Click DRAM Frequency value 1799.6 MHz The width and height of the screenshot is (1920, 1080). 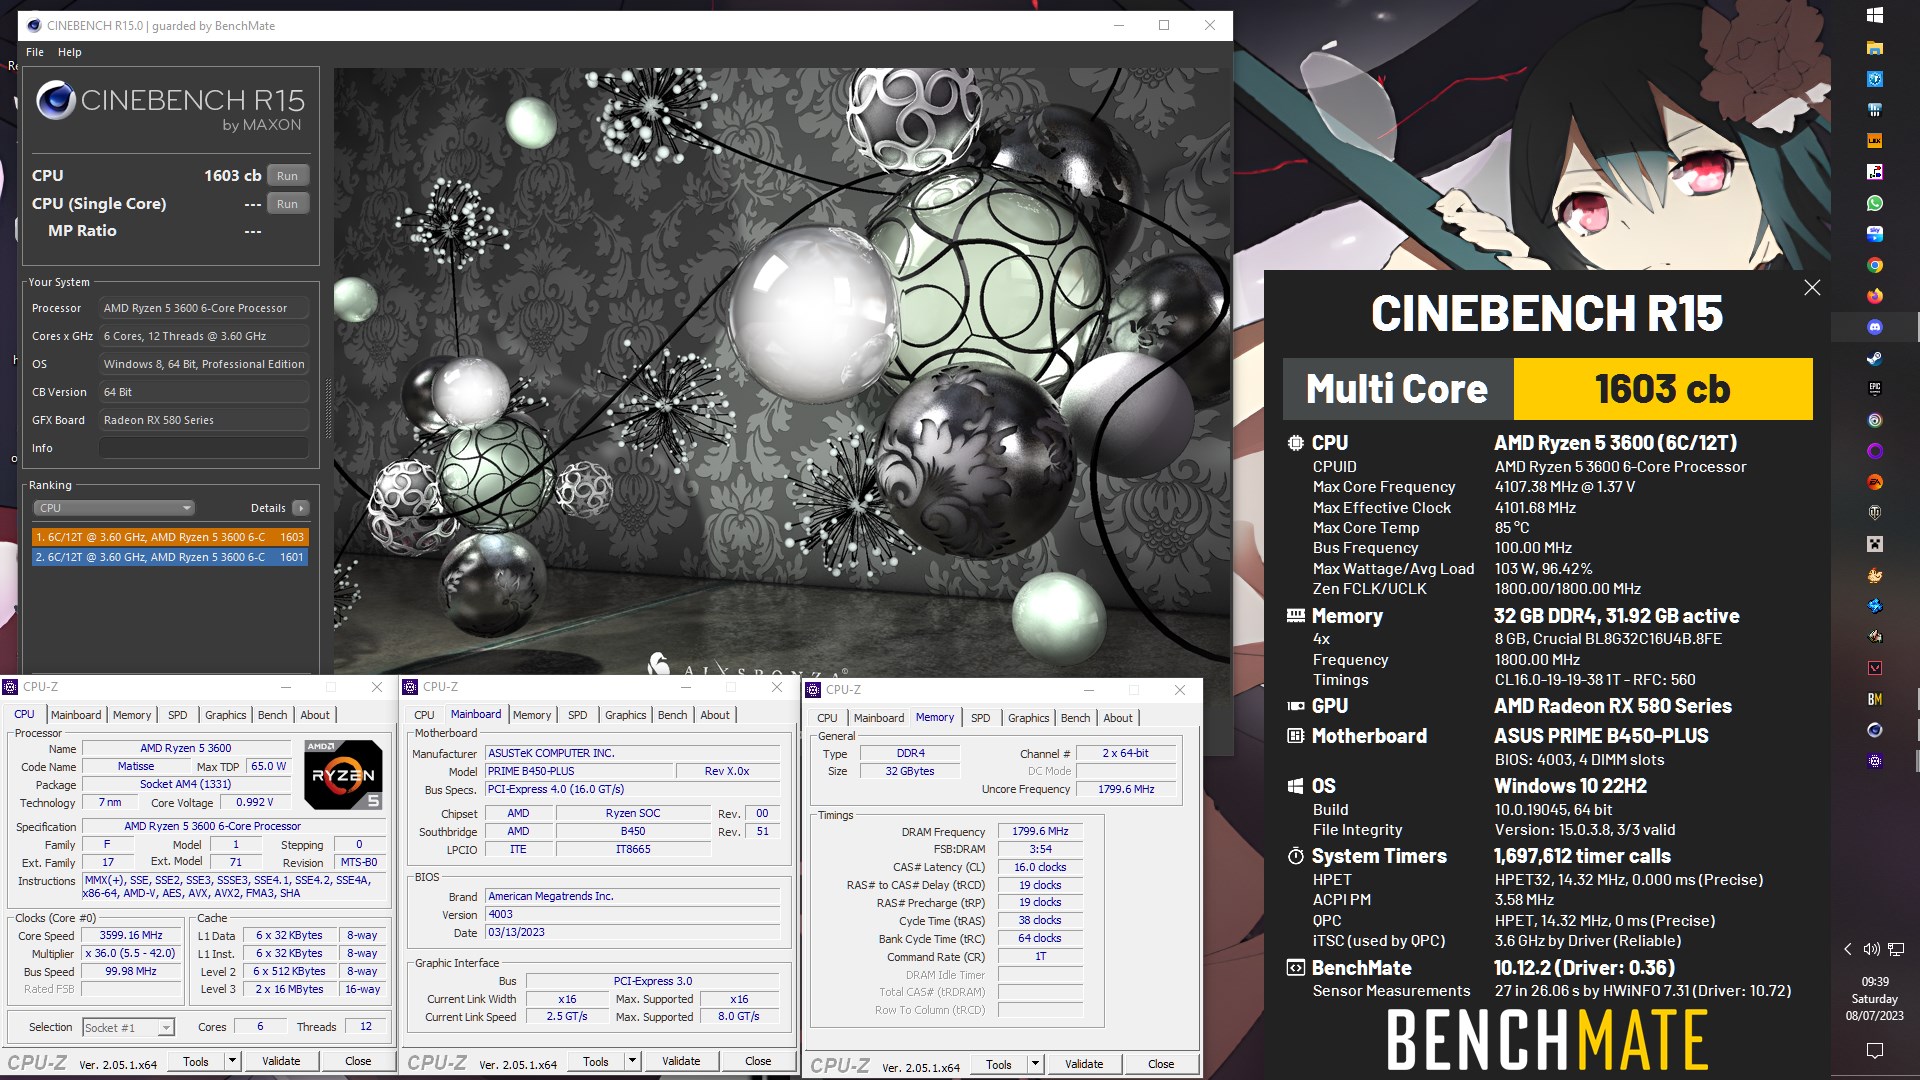(1040, 831)
